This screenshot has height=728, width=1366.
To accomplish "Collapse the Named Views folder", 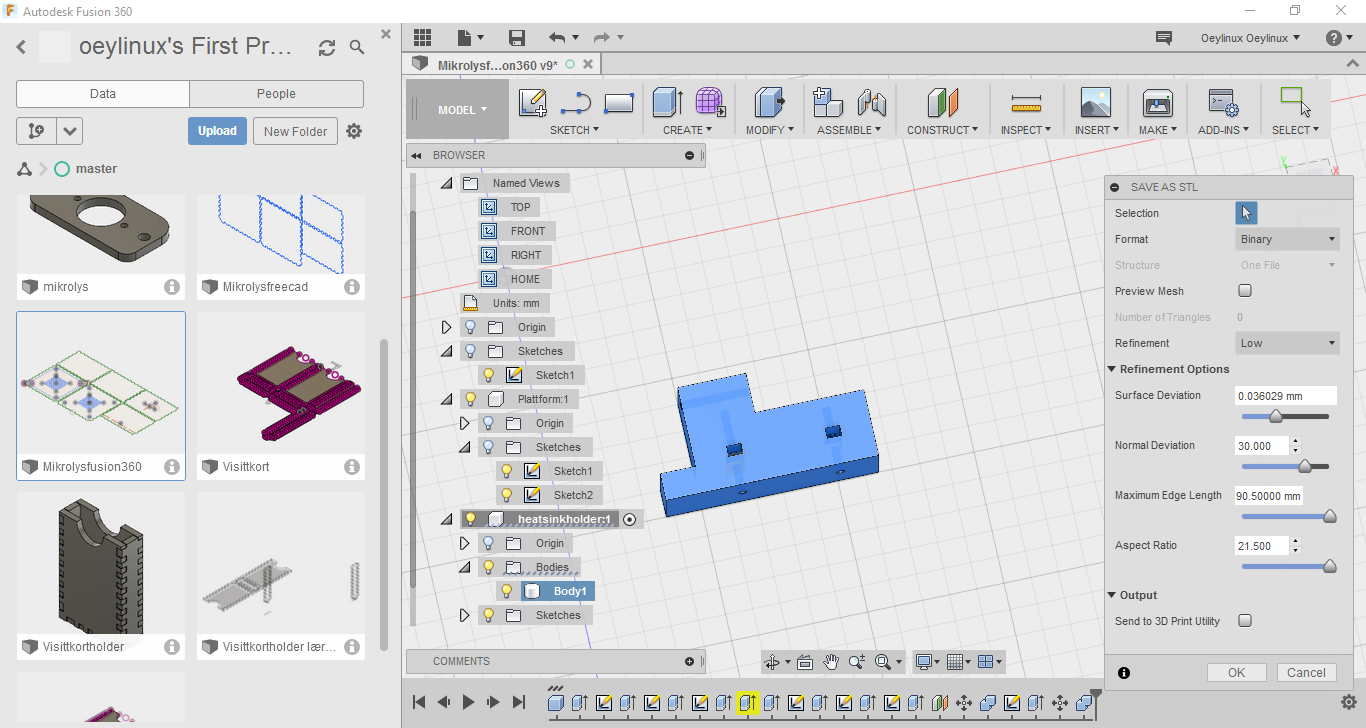I will (447, 183).
